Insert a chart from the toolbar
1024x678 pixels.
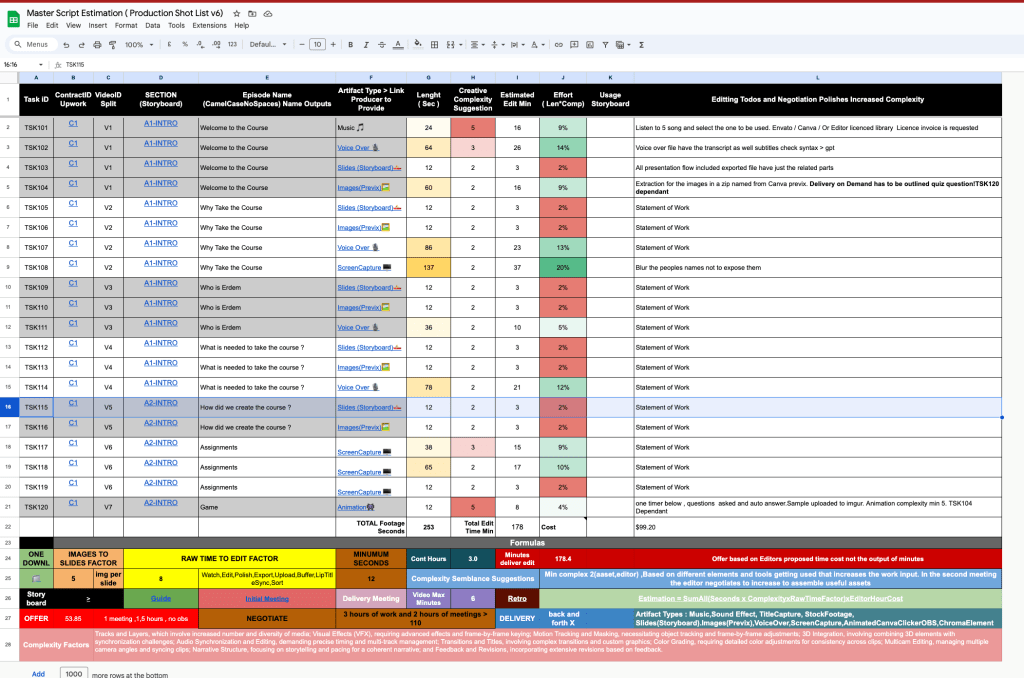(590, 44)
